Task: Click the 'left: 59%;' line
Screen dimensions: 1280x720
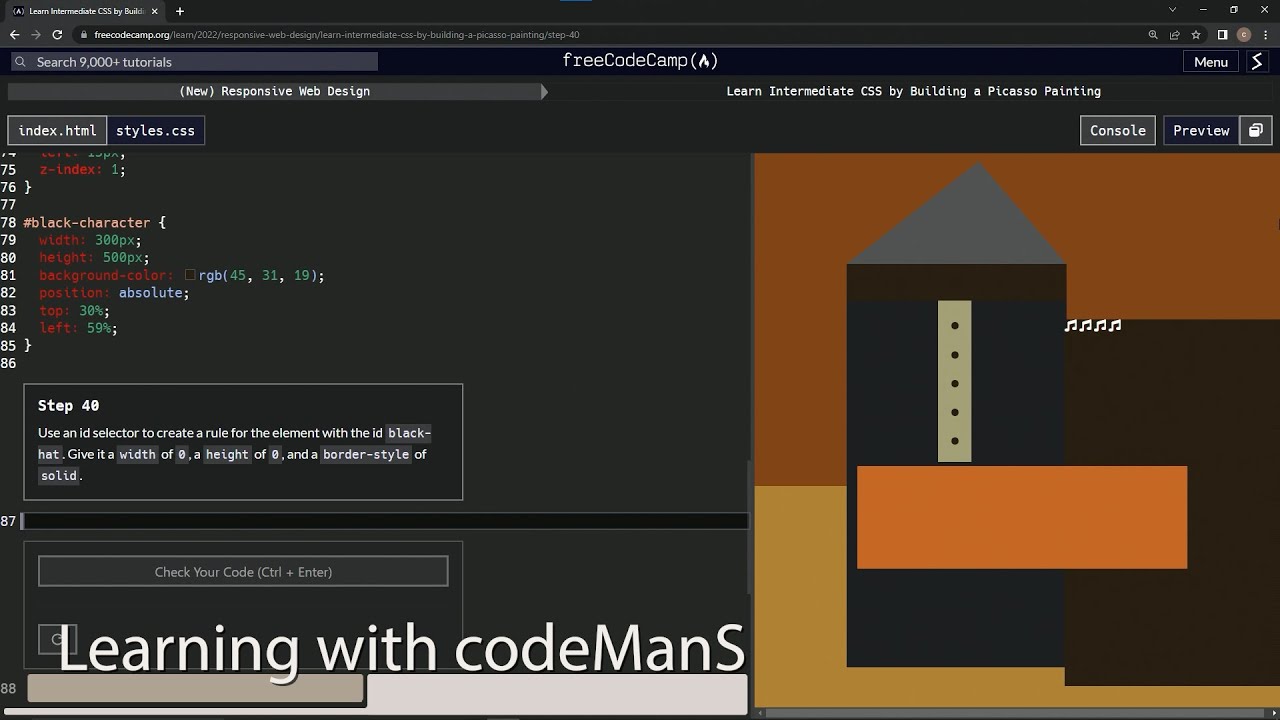Action: point(78,328)
